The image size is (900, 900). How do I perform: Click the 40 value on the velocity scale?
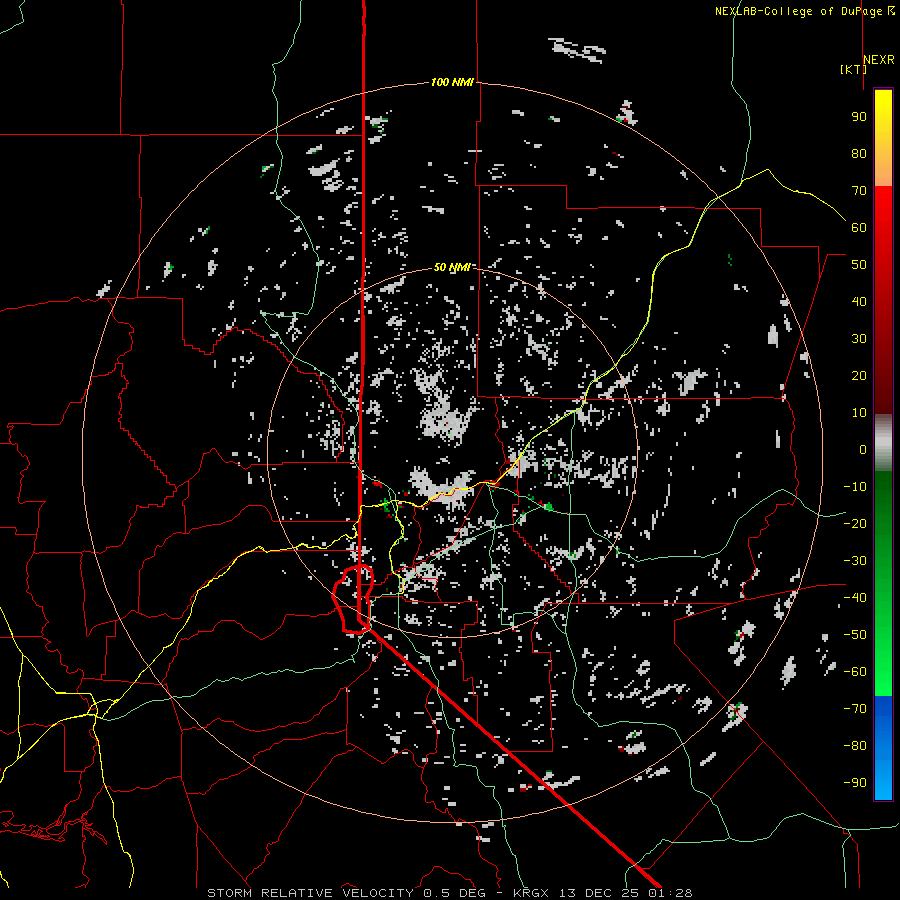pos(859,301)
